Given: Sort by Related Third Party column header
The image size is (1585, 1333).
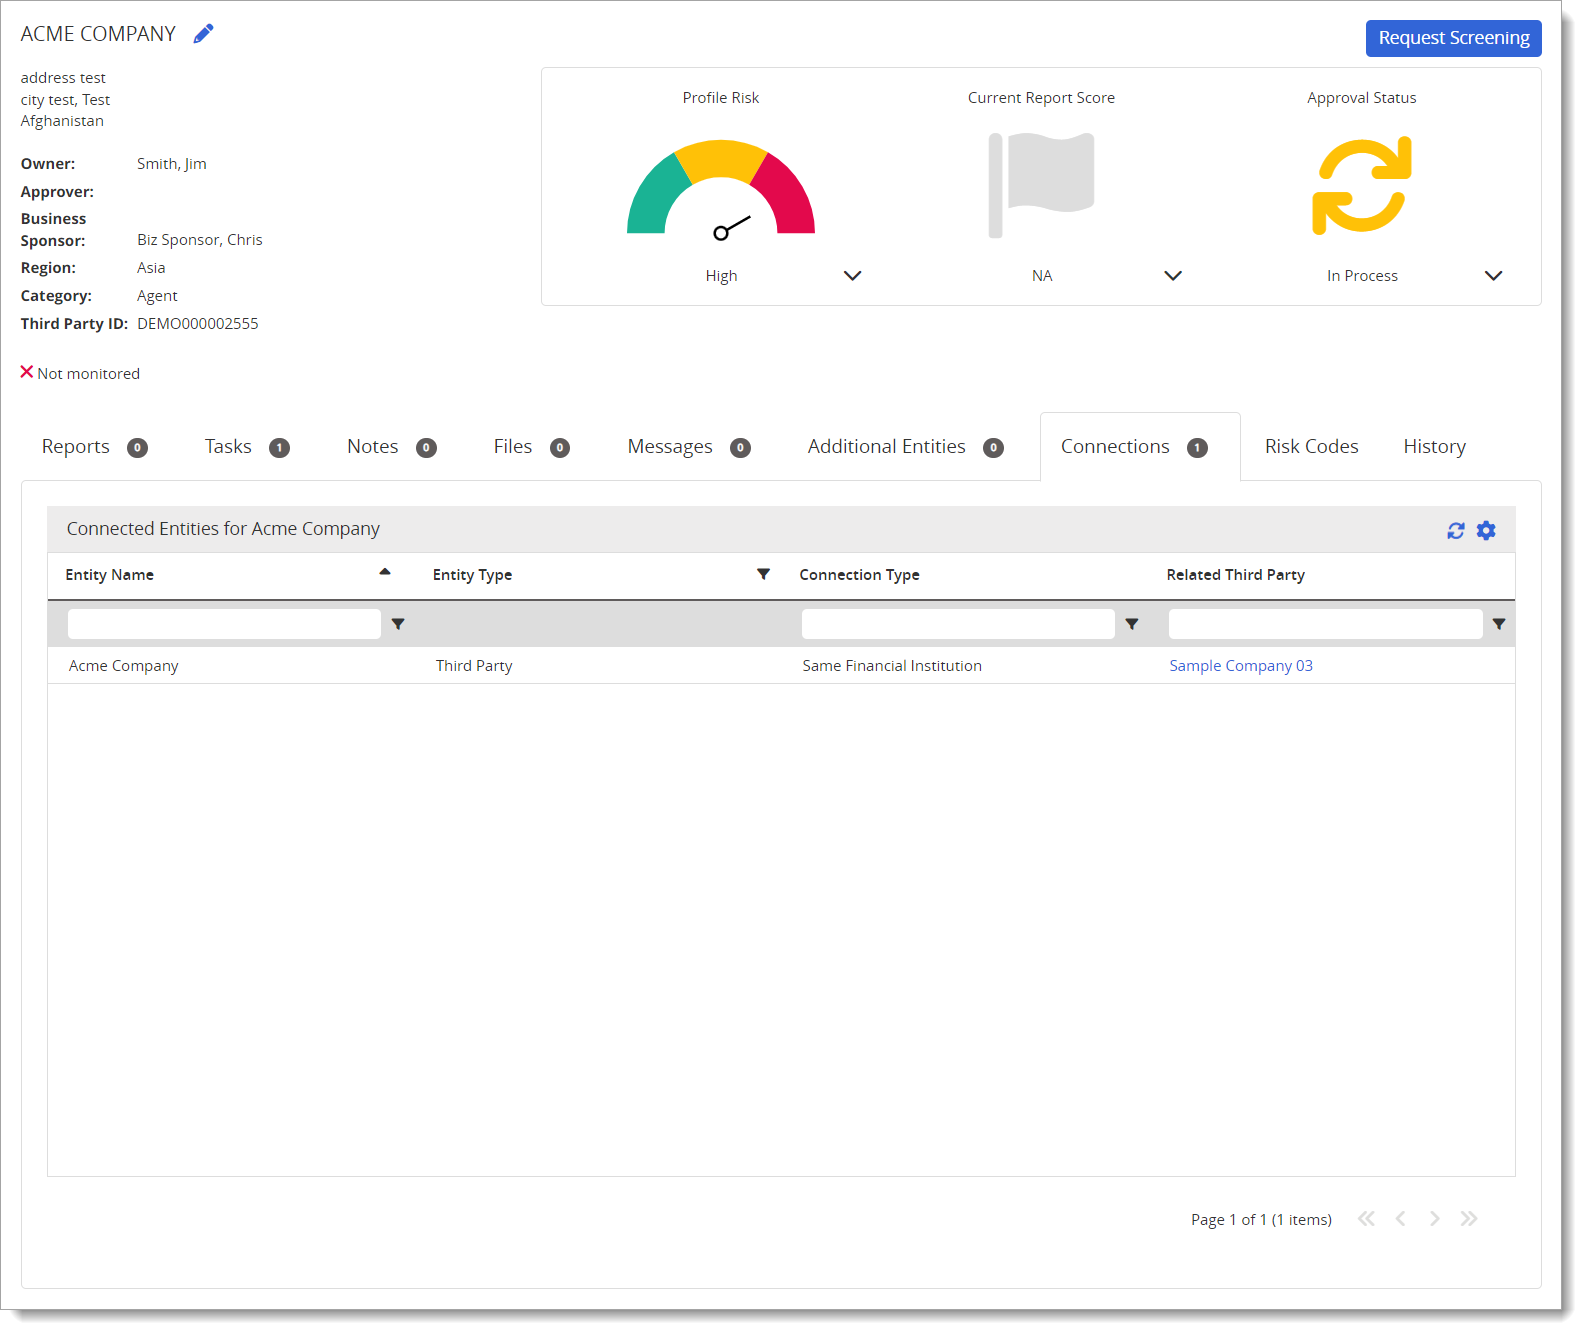Looking at the screenshot, I should tap(1235, 575).
